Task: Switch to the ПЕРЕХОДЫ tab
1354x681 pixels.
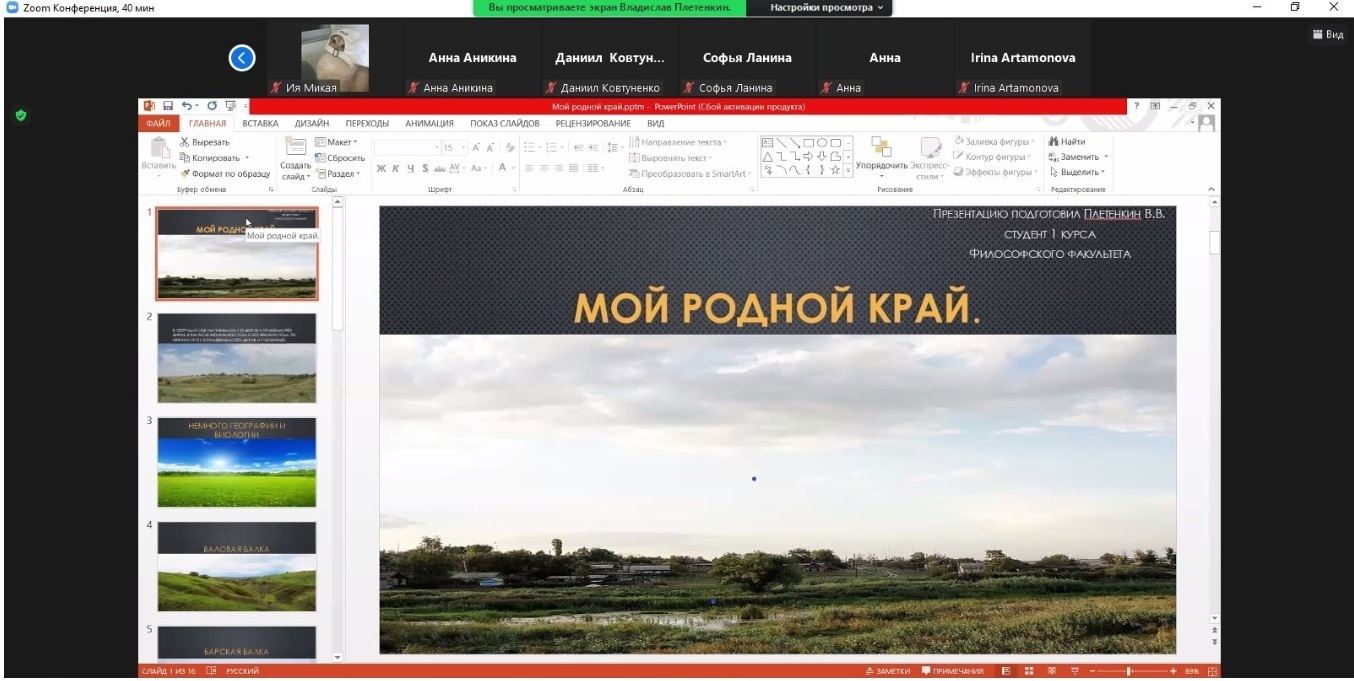Action: (367, 123)
